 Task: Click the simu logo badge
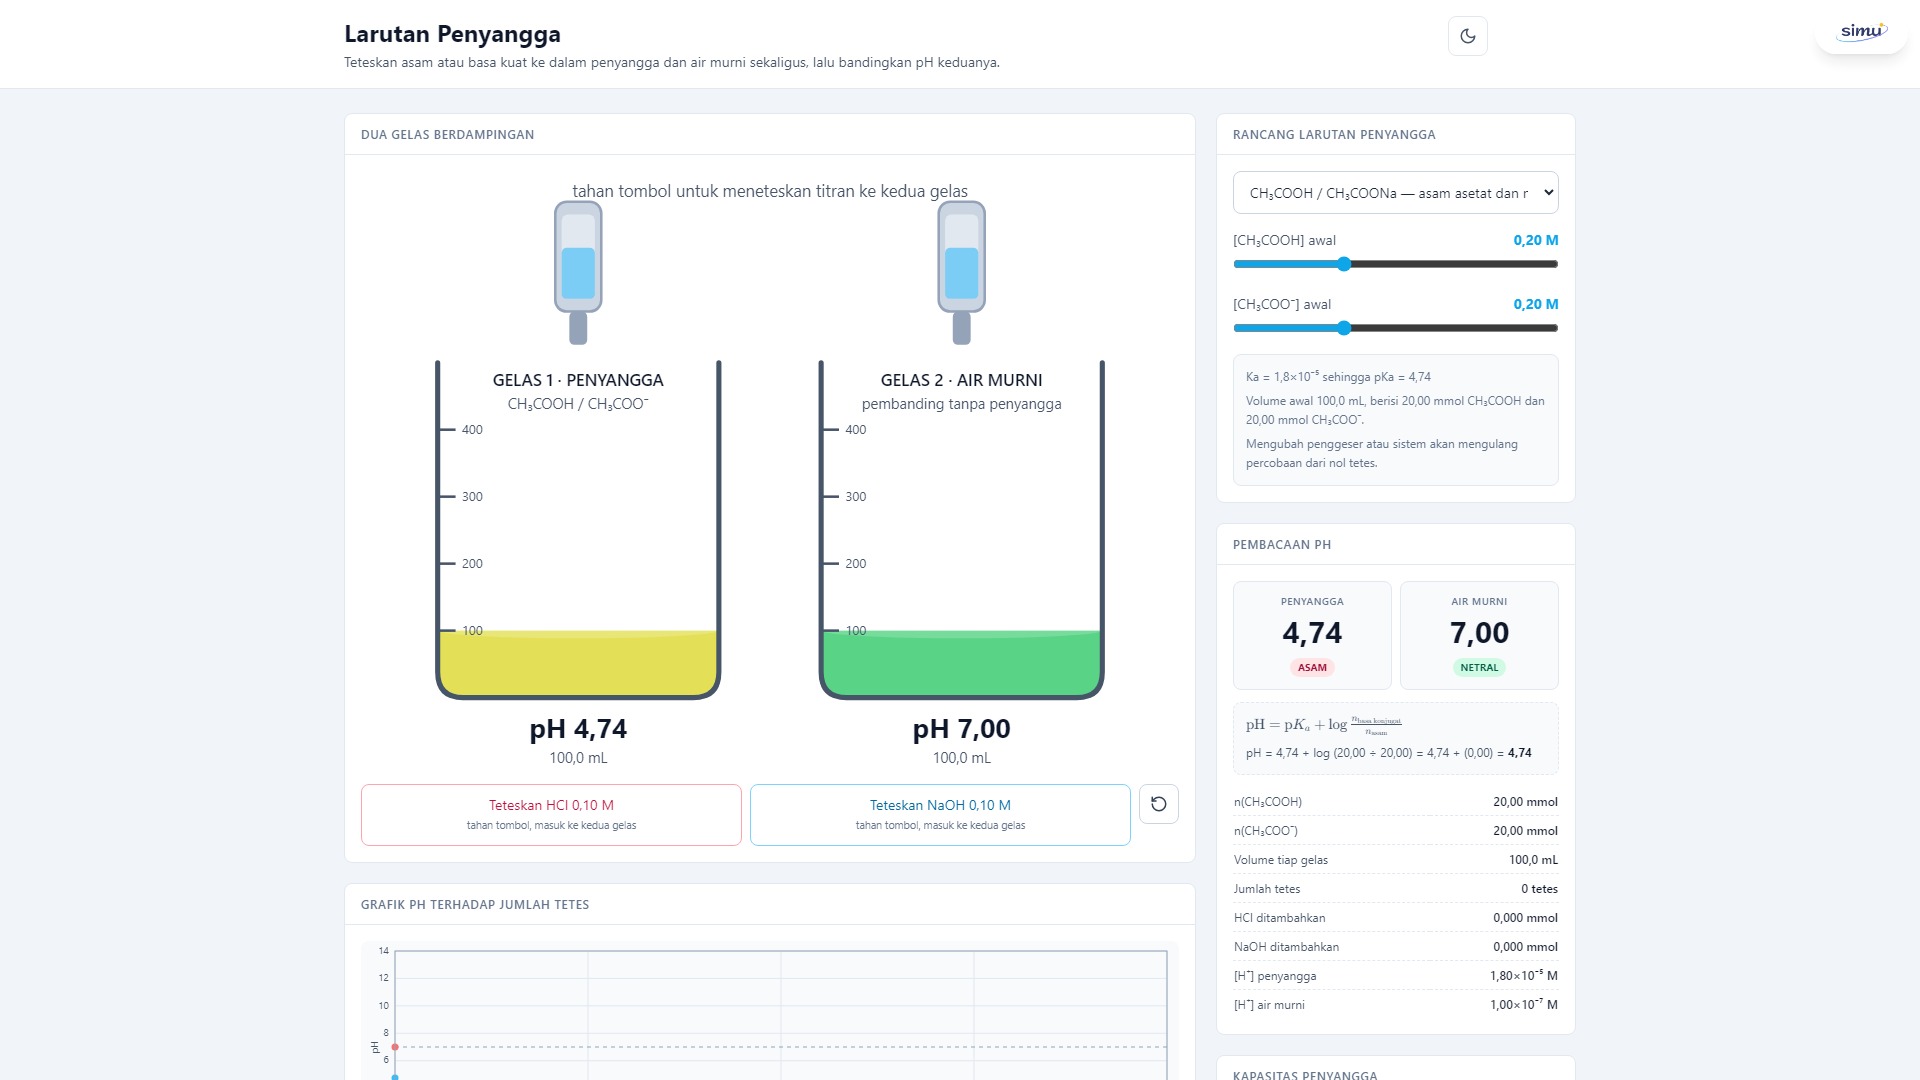point(1861,32)
